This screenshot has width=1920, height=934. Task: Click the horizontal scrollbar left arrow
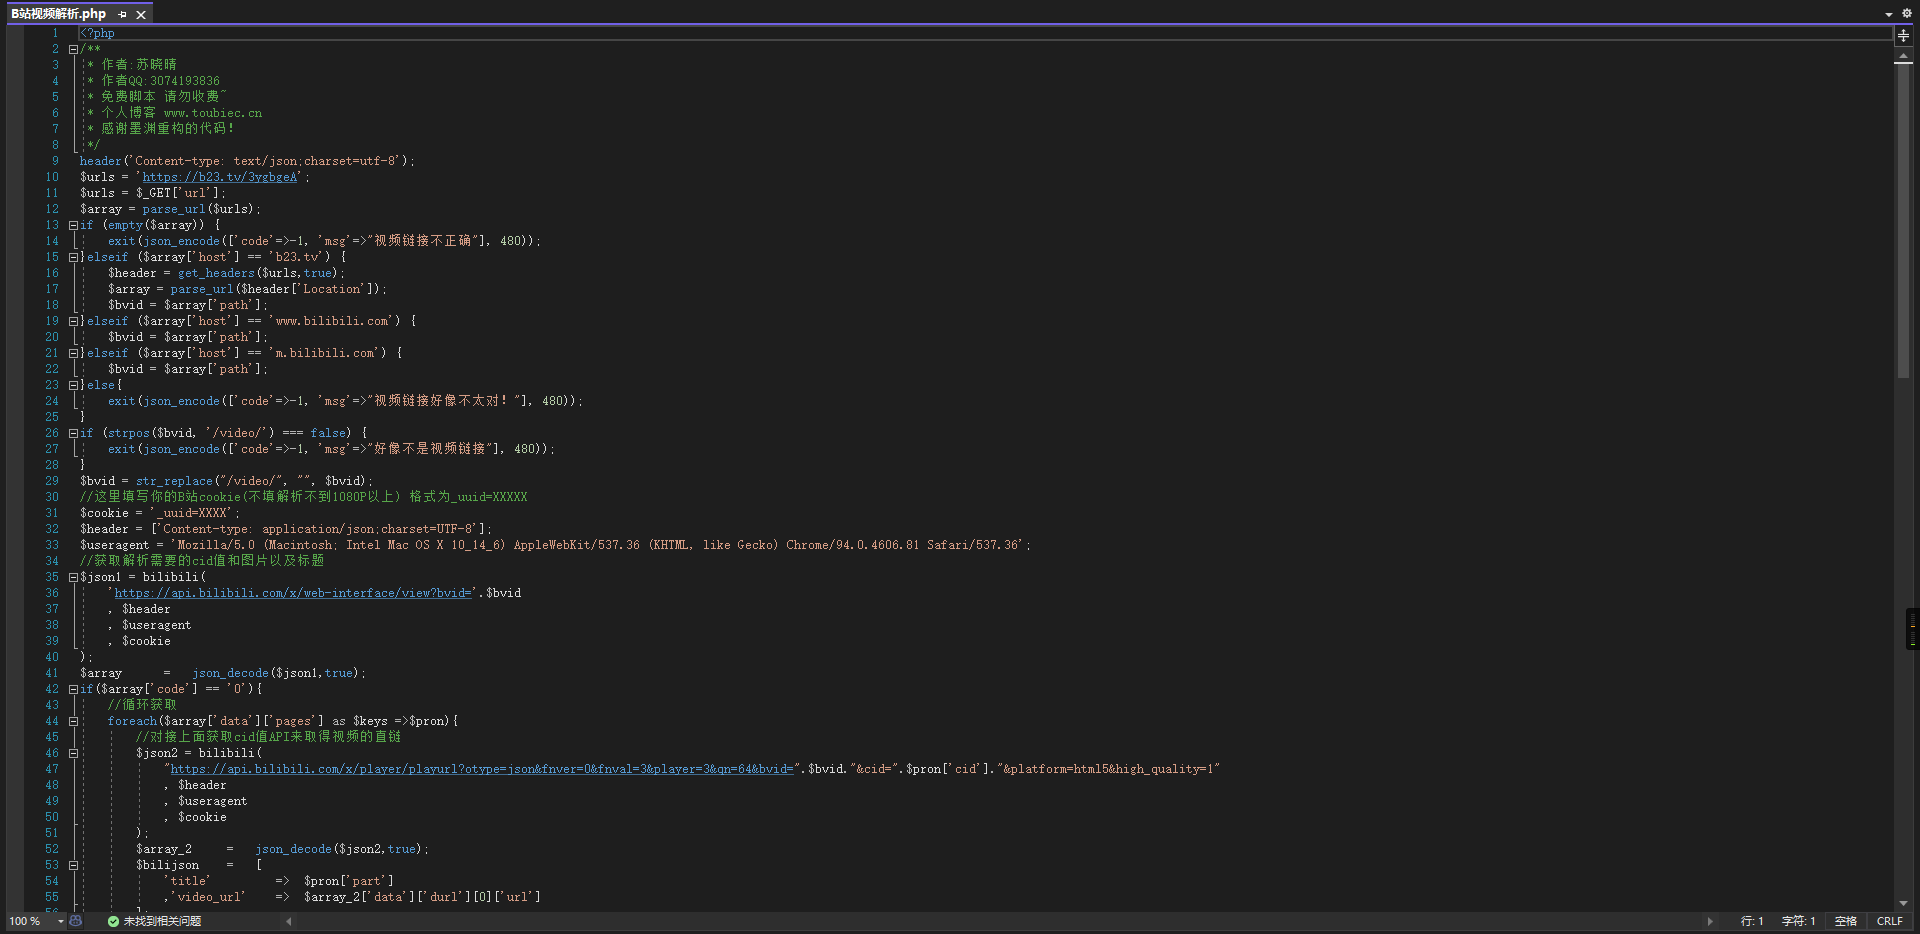click(x=289, y=921)
